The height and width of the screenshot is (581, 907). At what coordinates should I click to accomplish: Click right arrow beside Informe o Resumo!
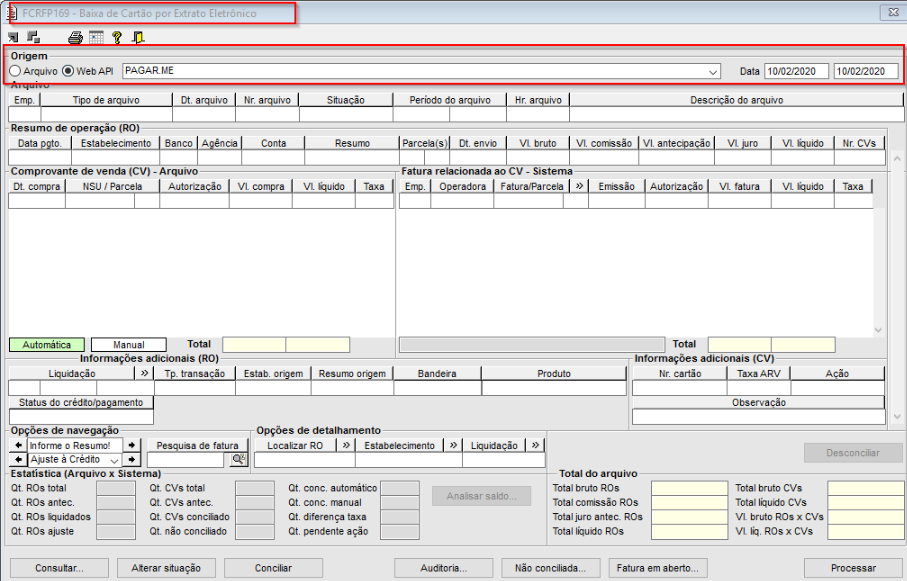point(132,445)
